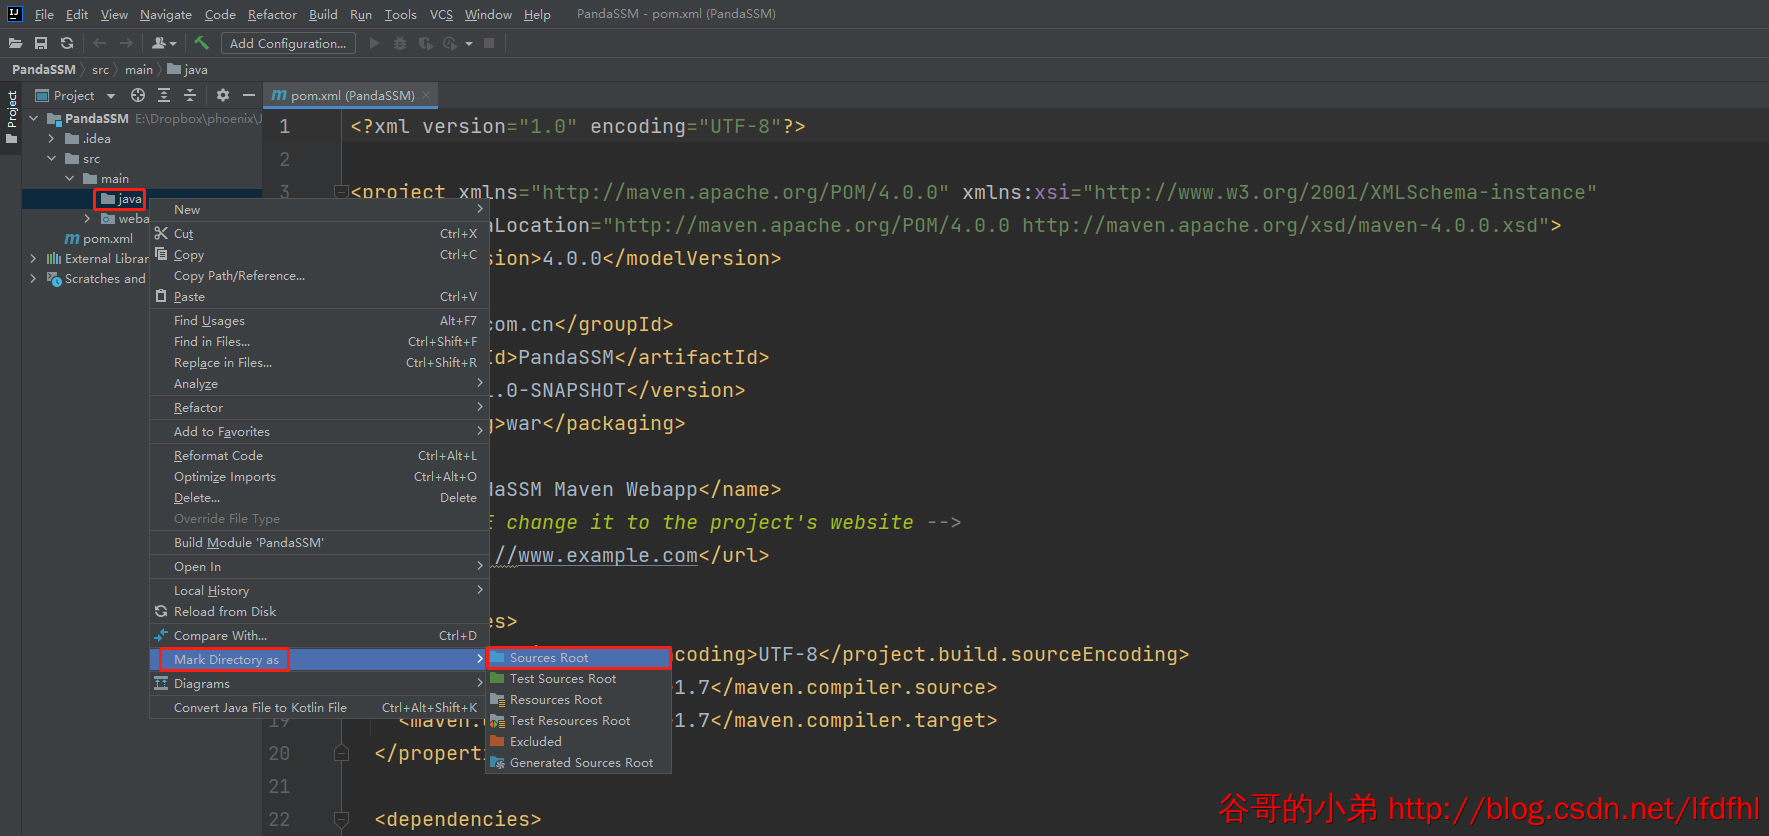Screen dimensions: 1769x836
Task: Select pom.xml in project tree
Action: (x=99, y=238)
